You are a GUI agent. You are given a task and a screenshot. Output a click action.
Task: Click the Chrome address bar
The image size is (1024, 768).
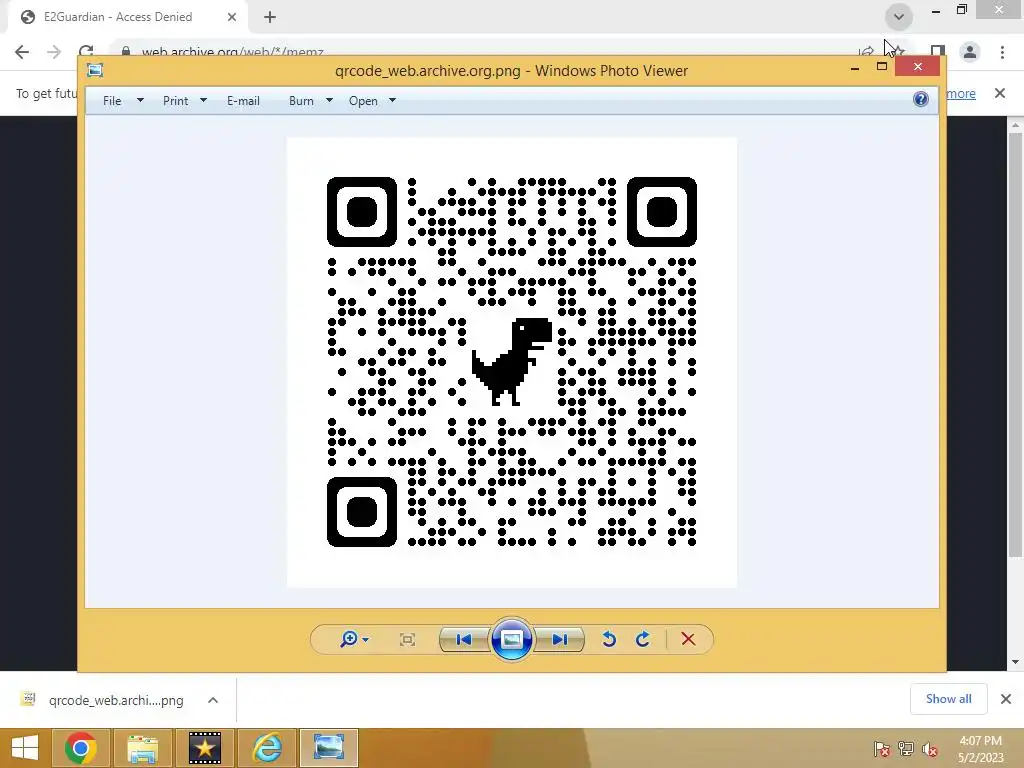pos(483,52)
